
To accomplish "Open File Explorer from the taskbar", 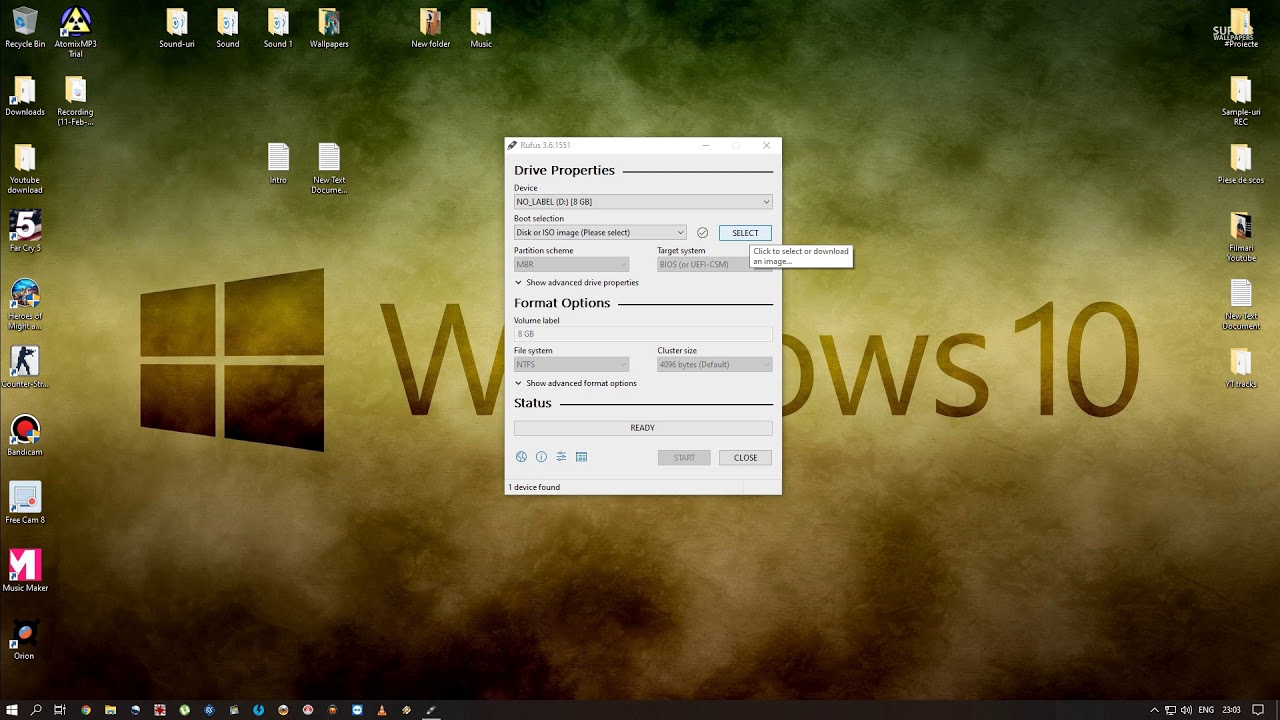I will click(x=111, y=710).
